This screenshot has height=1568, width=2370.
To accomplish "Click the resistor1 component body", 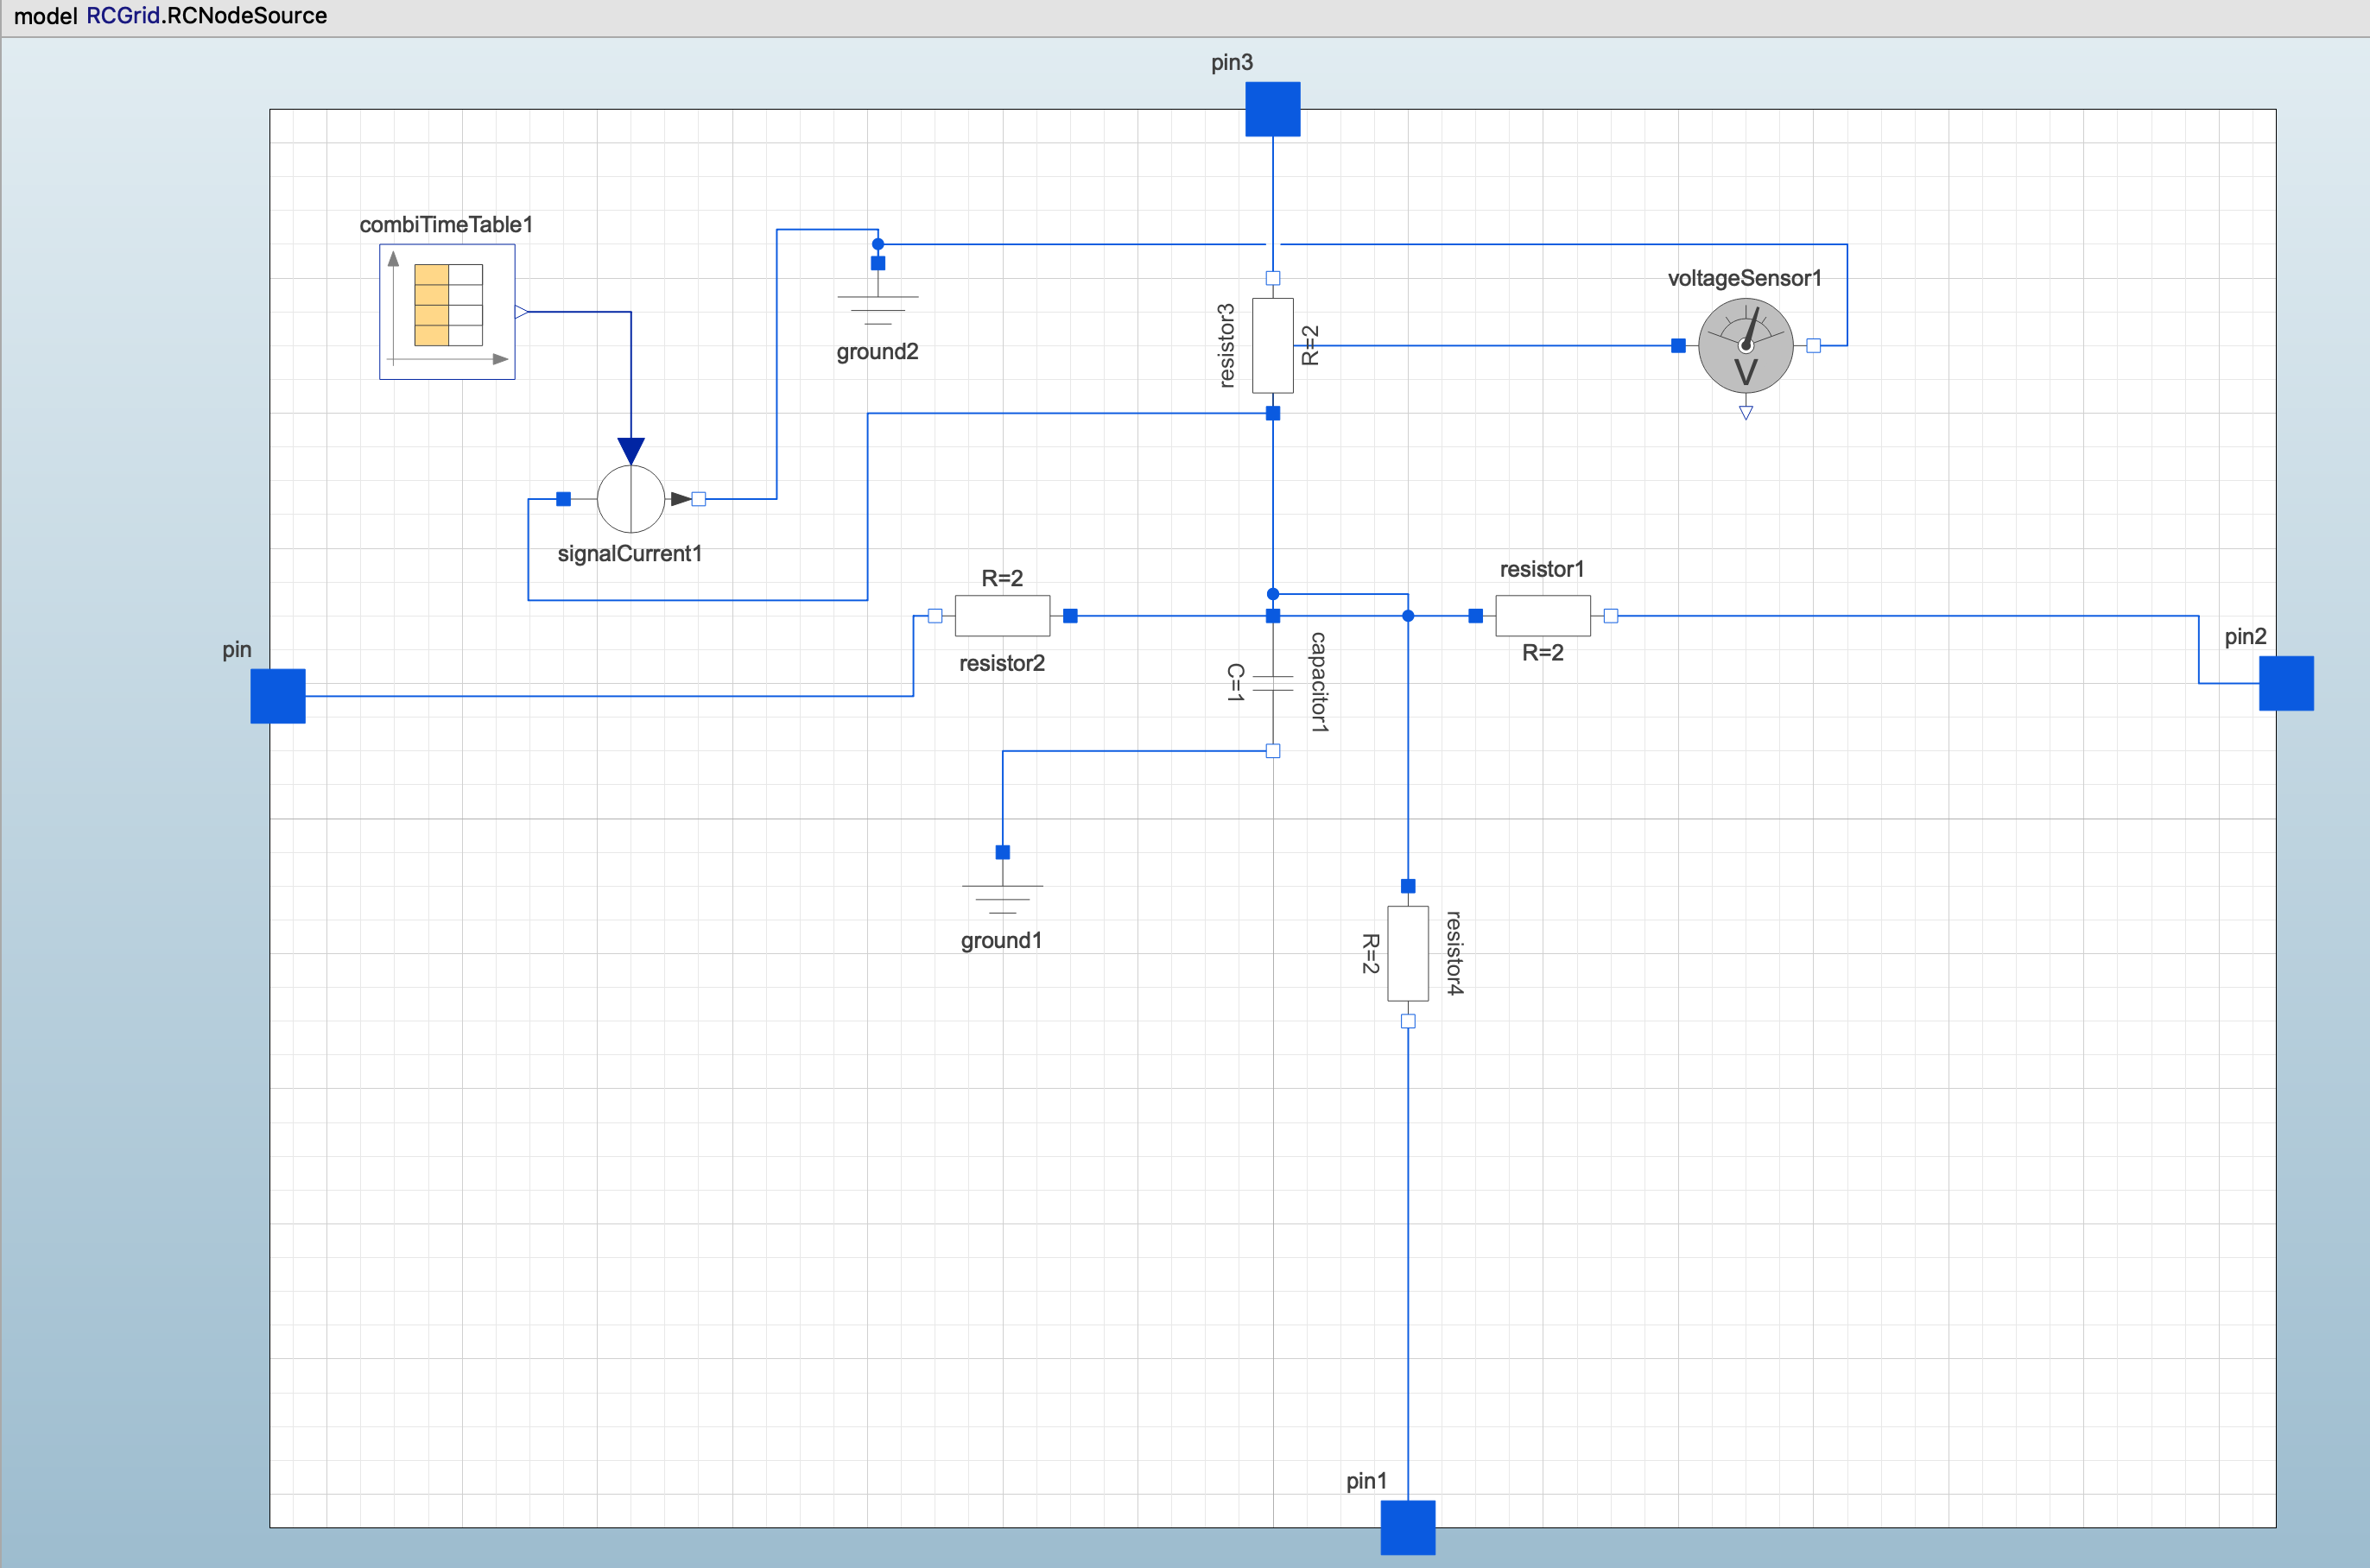I will [x=1543, y=615].
